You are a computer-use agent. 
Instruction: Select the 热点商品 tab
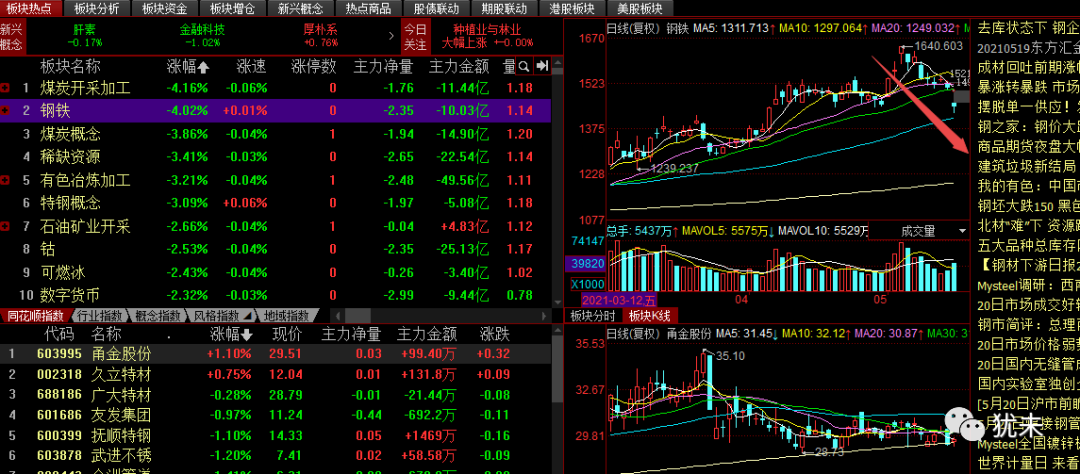point(368,8)
